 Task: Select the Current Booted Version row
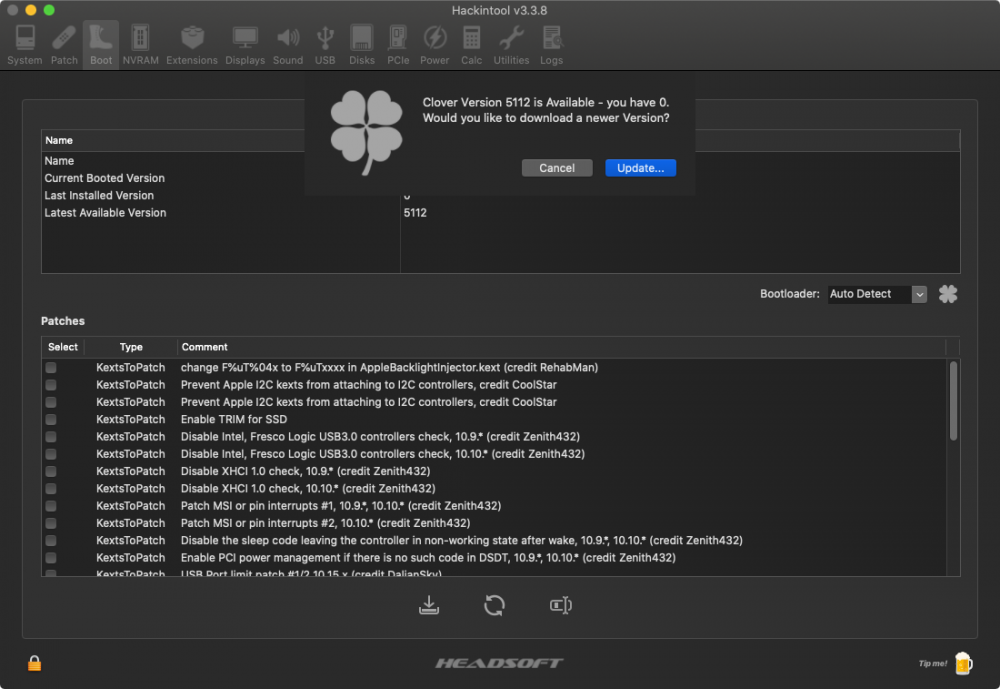(x=501, y=178)
